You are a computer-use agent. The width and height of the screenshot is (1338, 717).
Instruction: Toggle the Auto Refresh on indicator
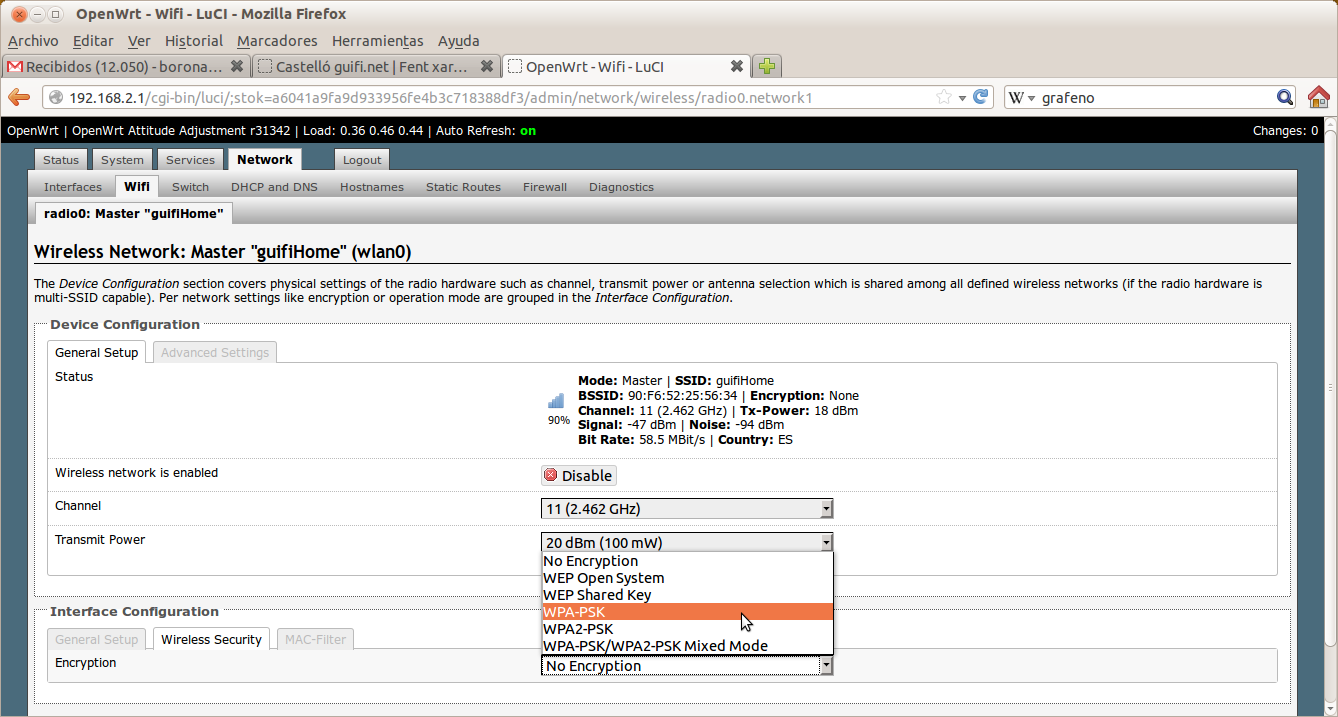(x=527, y=131)
